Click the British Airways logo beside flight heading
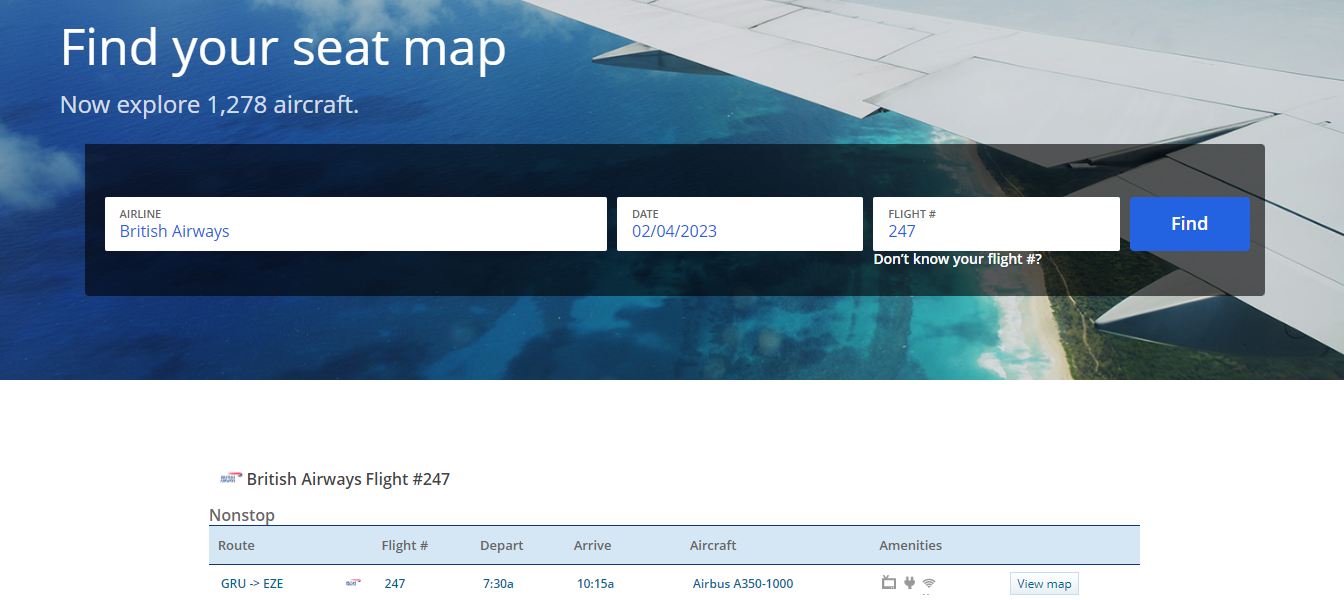 click(231, 479)
